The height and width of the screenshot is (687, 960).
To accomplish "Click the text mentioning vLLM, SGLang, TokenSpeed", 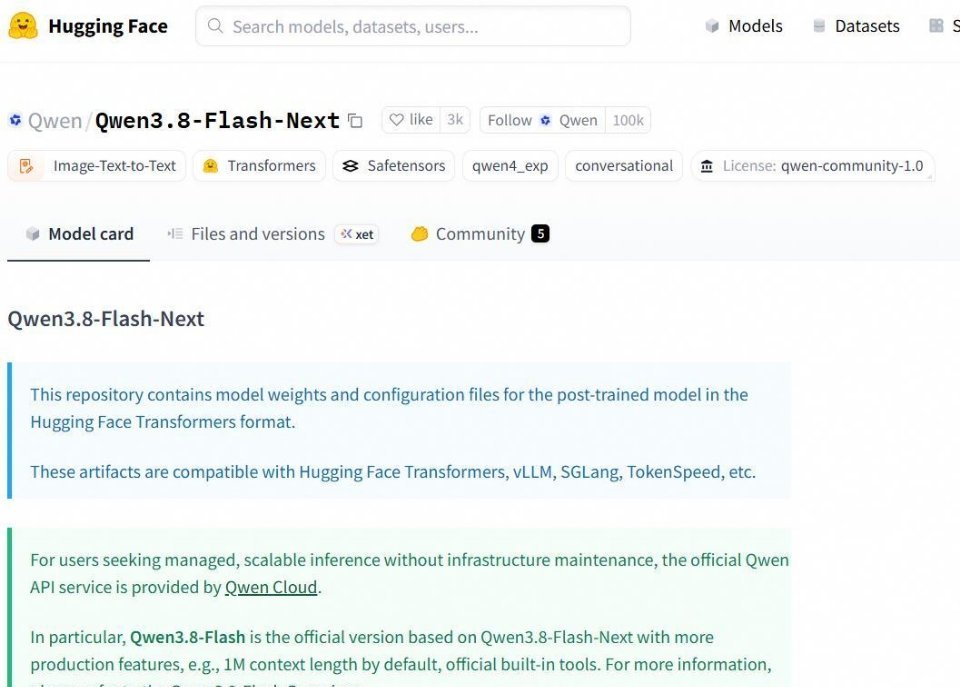I will [x=393, y=472].
